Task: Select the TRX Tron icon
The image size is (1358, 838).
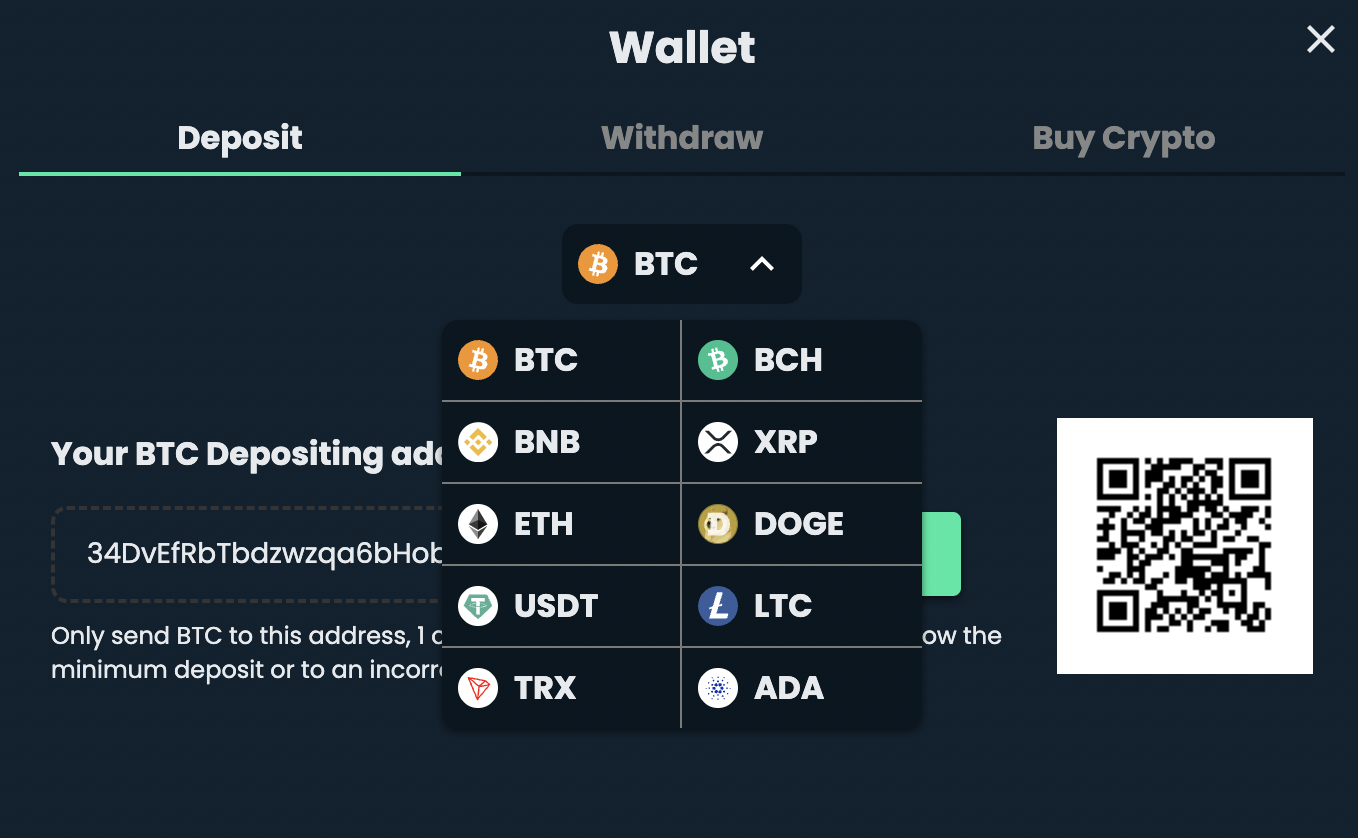Action: click(478, 688)
